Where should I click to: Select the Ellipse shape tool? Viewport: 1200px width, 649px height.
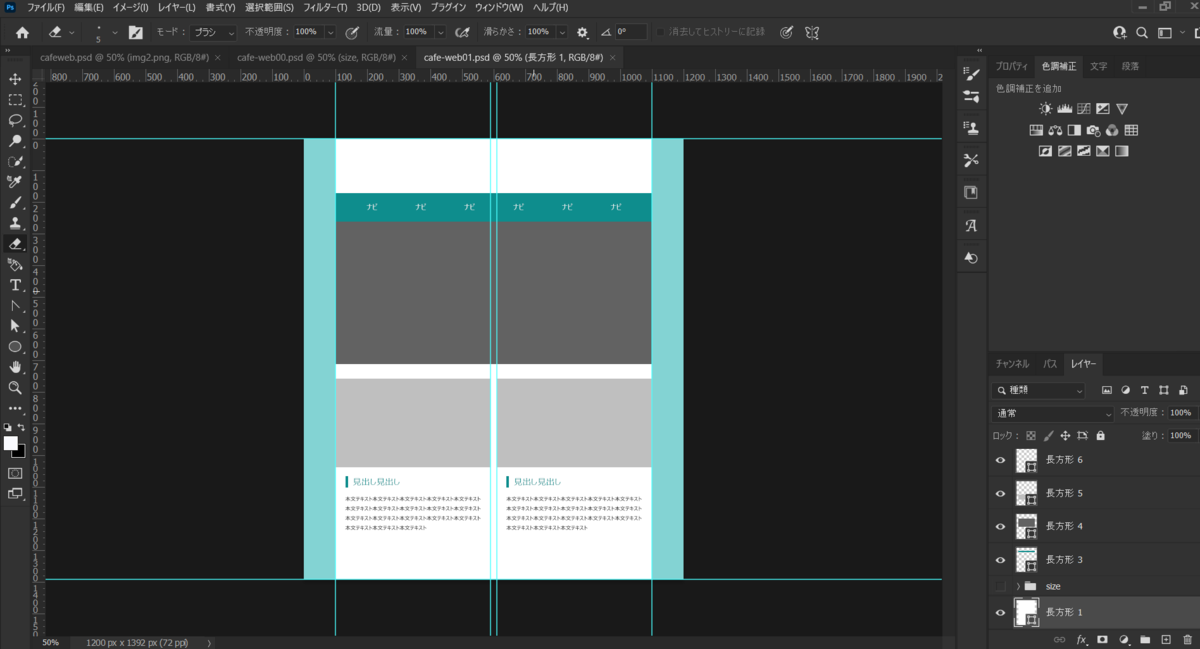(x=15, y=346)
